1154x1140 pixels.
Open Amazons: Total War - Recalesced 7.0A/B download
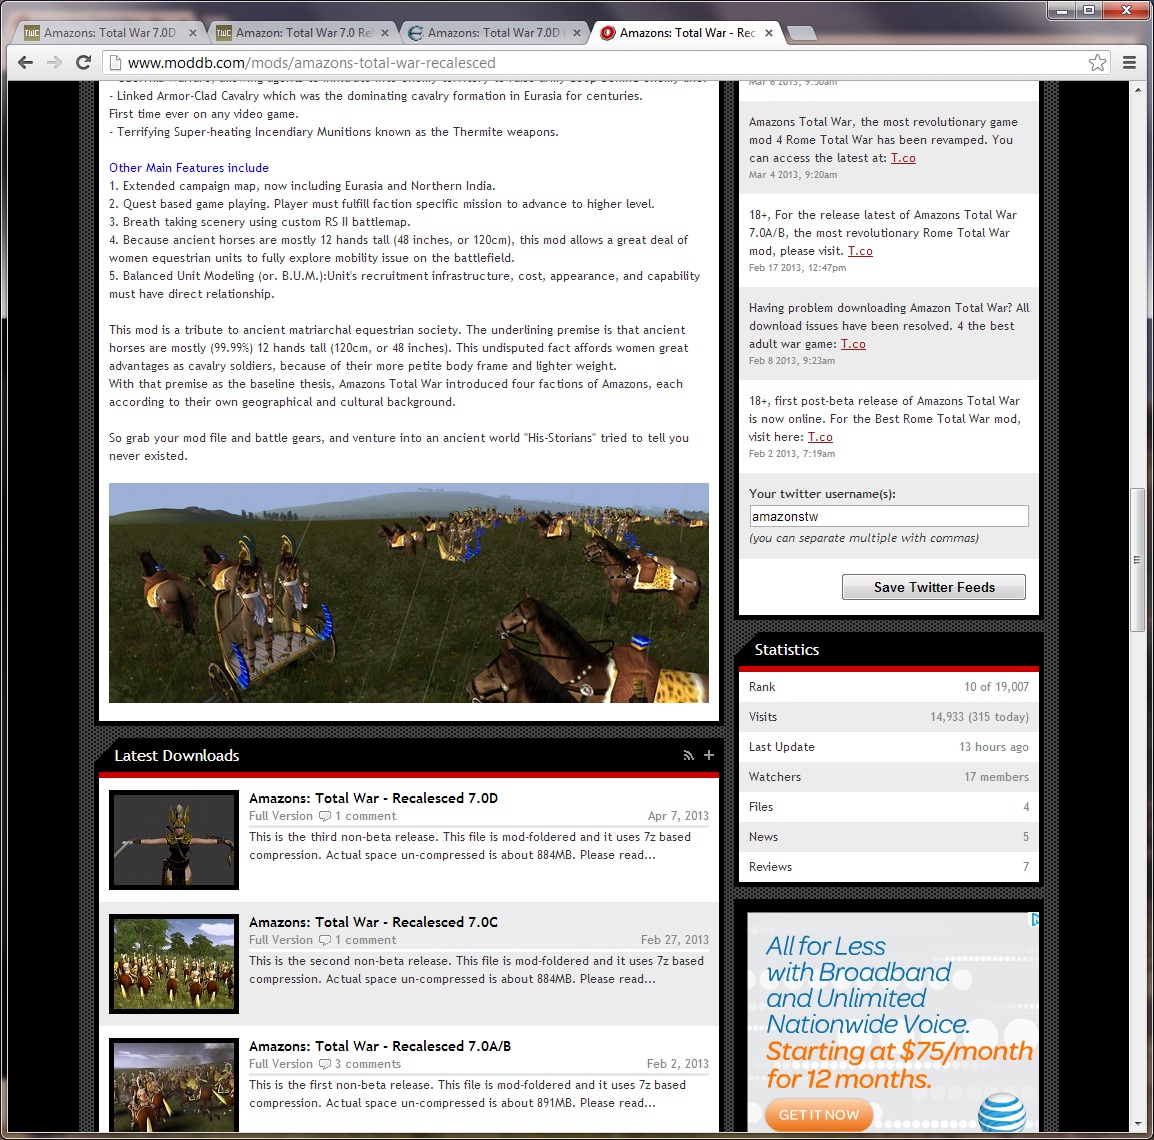[x=380, y=1046]
